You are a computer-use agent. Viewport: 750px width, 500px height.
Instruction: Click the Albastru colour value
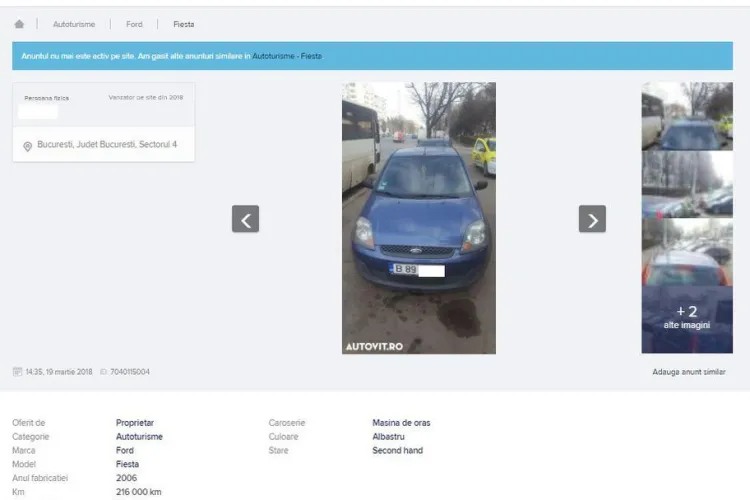pos(388,437)
